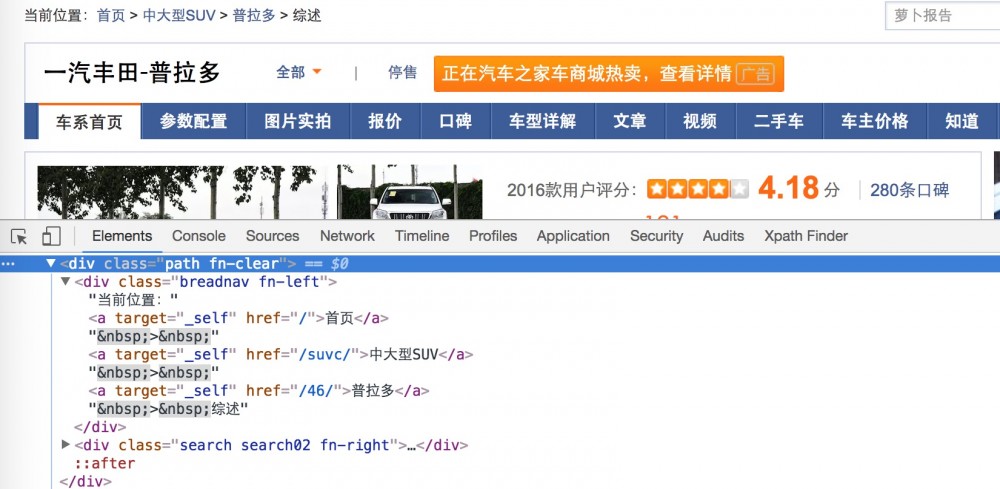Screen dimensions: 1000x489
Task: Go to the 文章 nav item
Action: pyautogui.click(x=630, y=121)
